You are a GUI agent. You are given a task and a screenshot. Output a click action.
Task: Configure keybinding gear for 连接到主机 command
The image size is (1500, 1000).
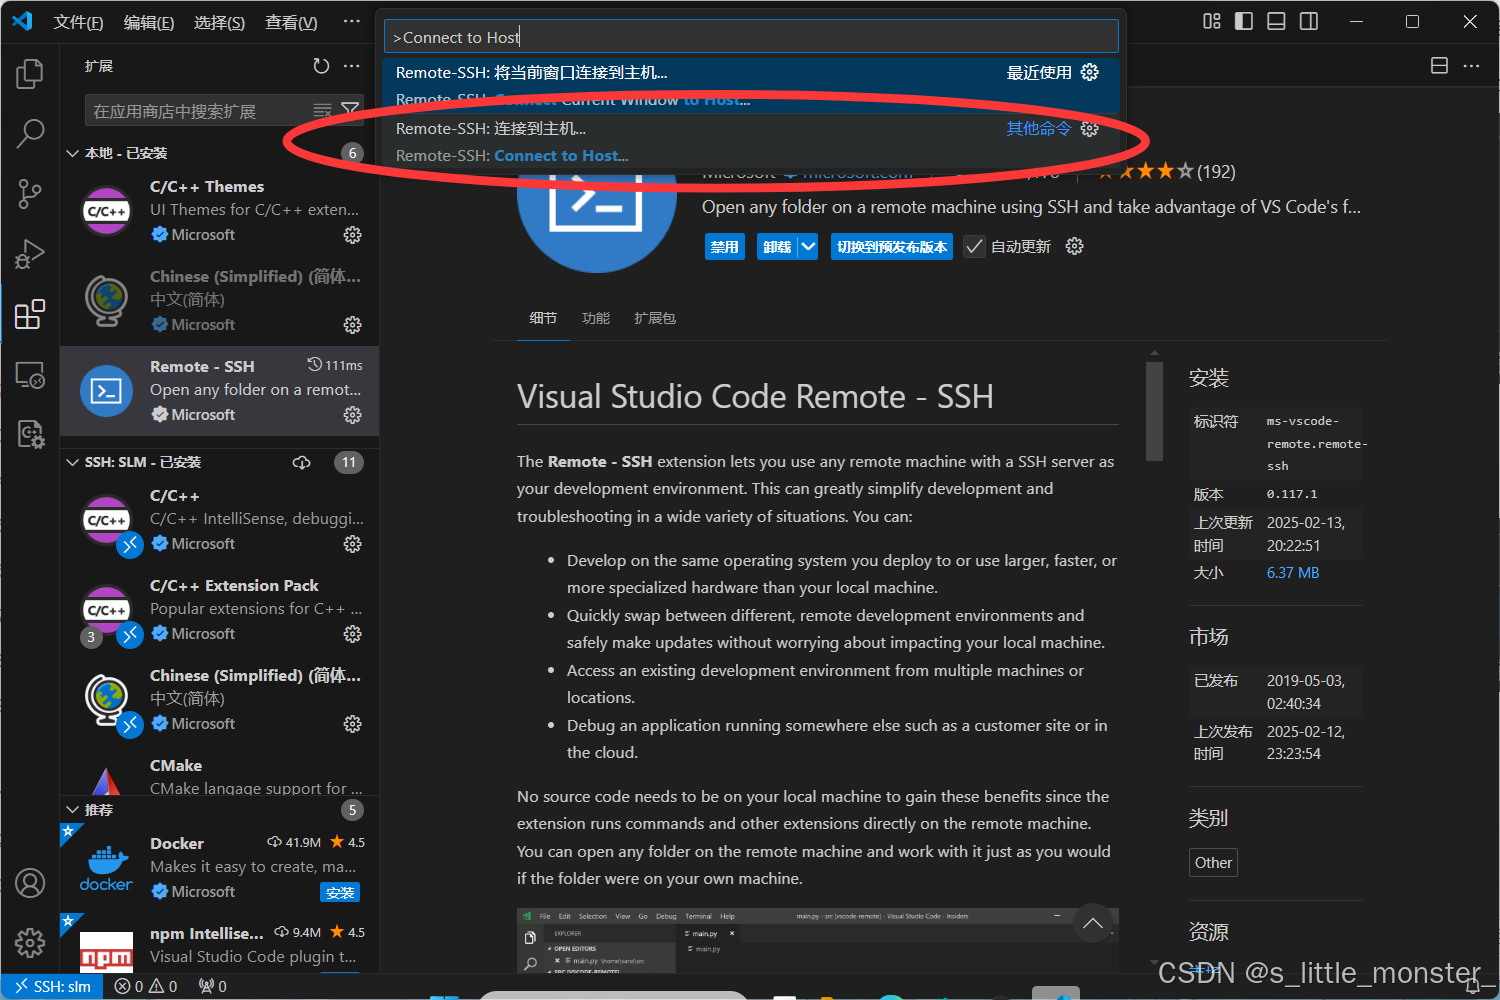click(1090, 128)
